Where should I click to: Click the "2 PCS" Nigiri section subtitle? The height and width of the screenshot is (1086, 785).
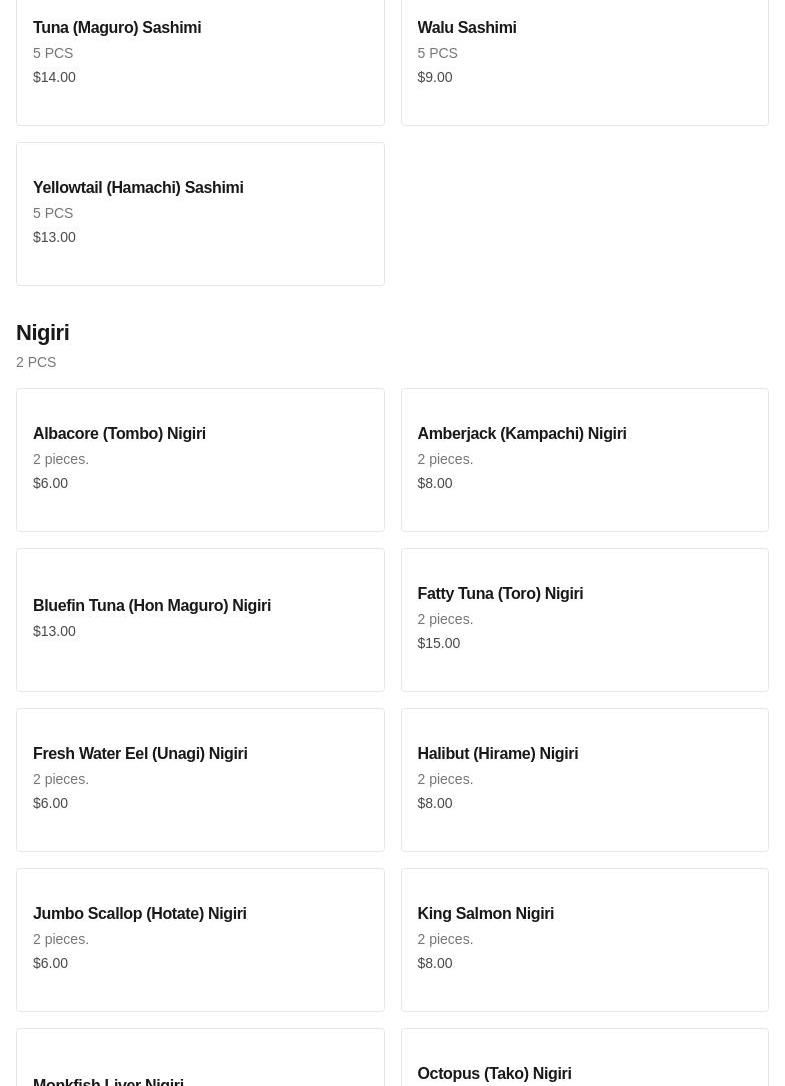36,362
